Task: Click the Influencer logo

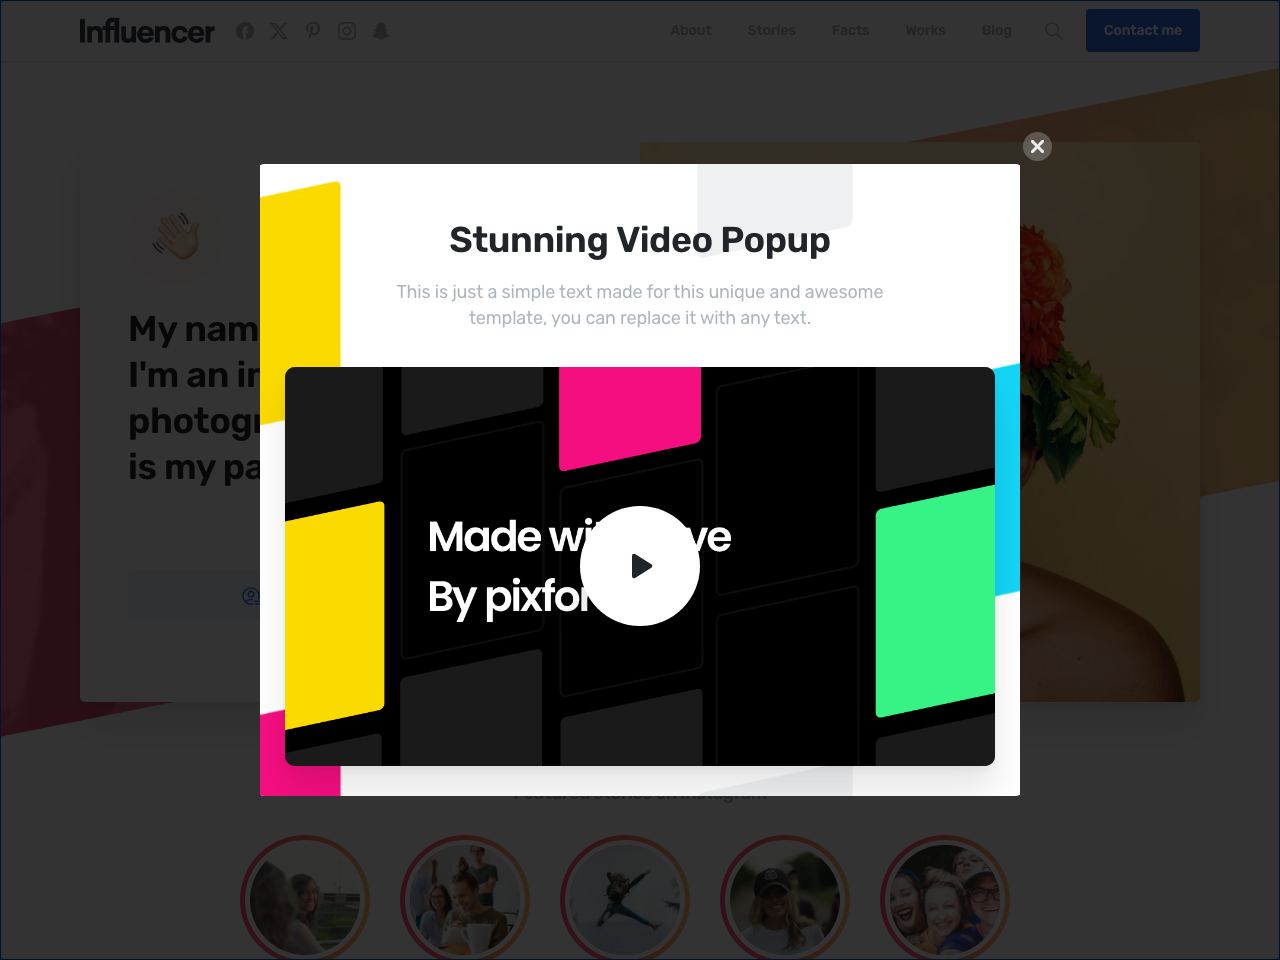Action: click(147, 31)
